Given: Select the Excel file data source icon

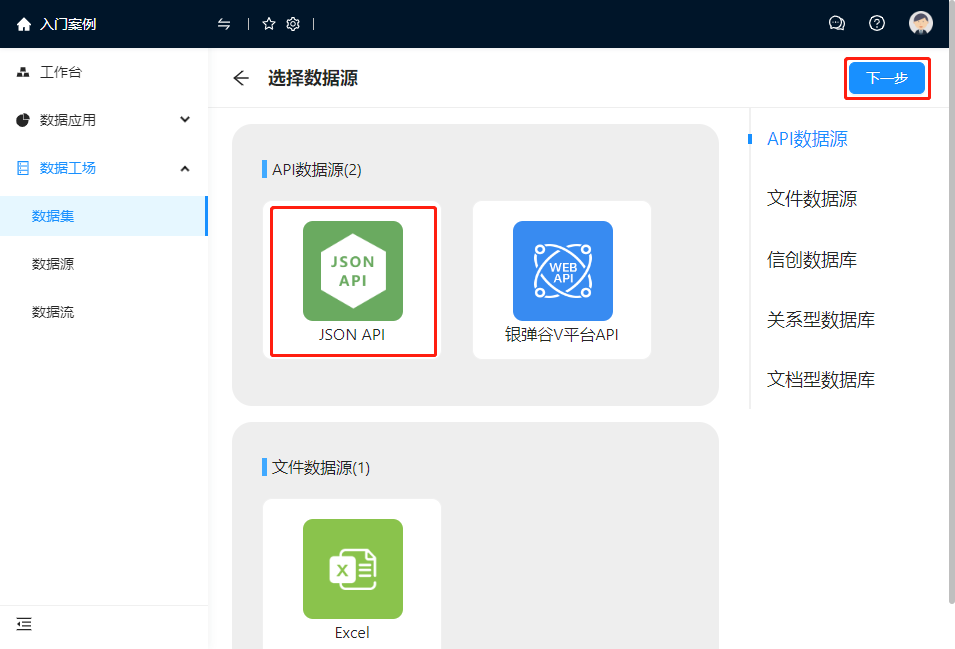Looking at the screenshot, I should pos(352,569).
